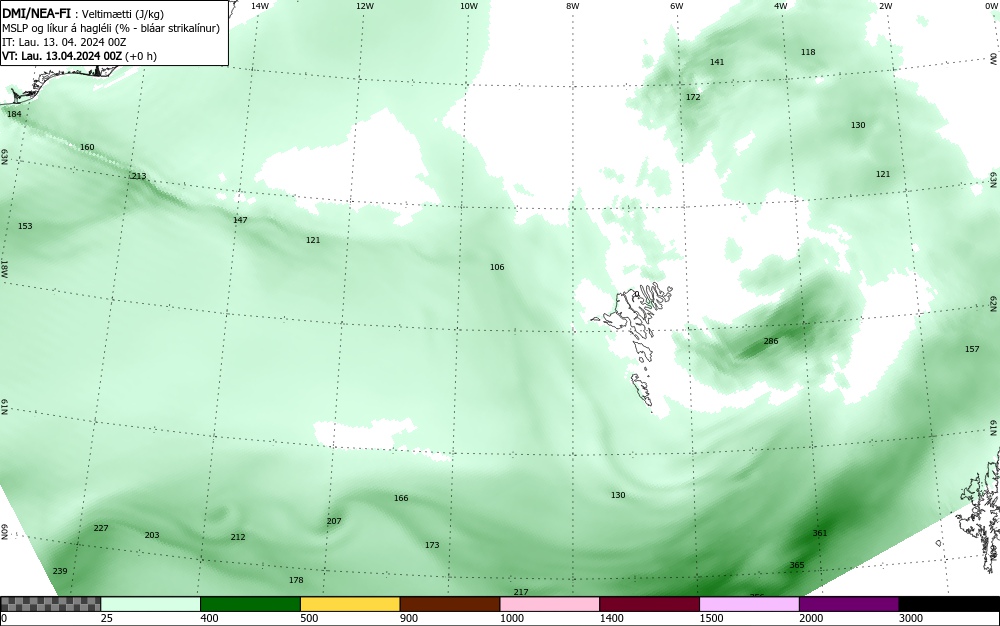Click the legend label 900

pos(409,618)
